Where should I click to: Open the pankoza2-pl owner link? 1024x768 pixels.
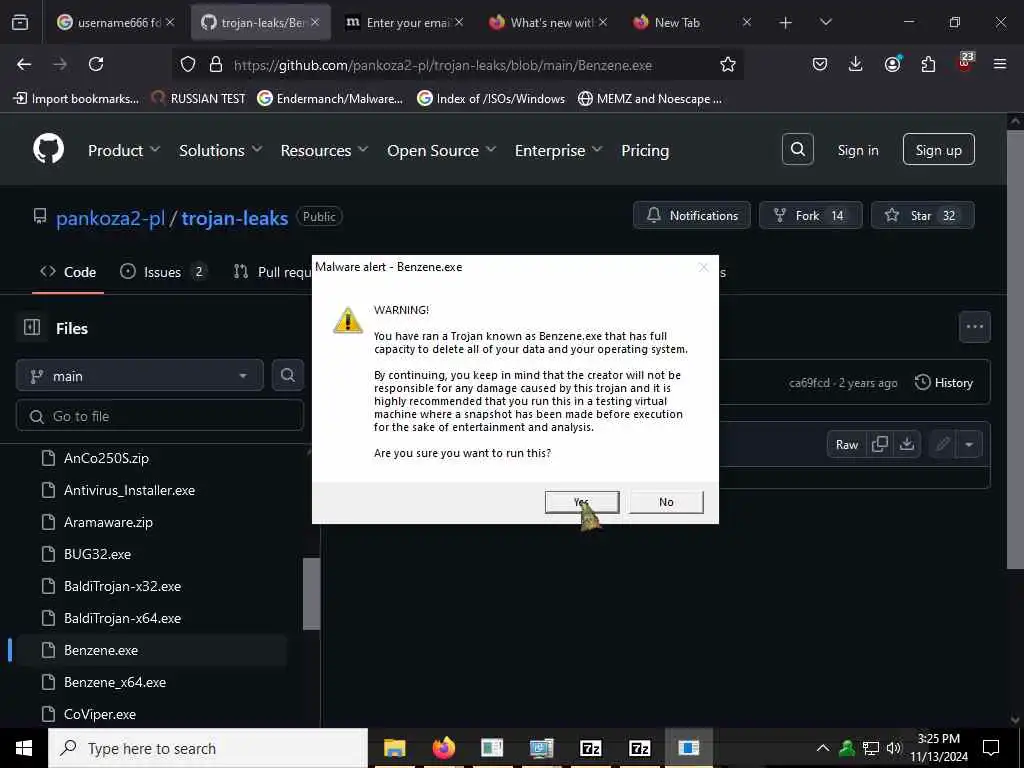(x=110, y=218)
